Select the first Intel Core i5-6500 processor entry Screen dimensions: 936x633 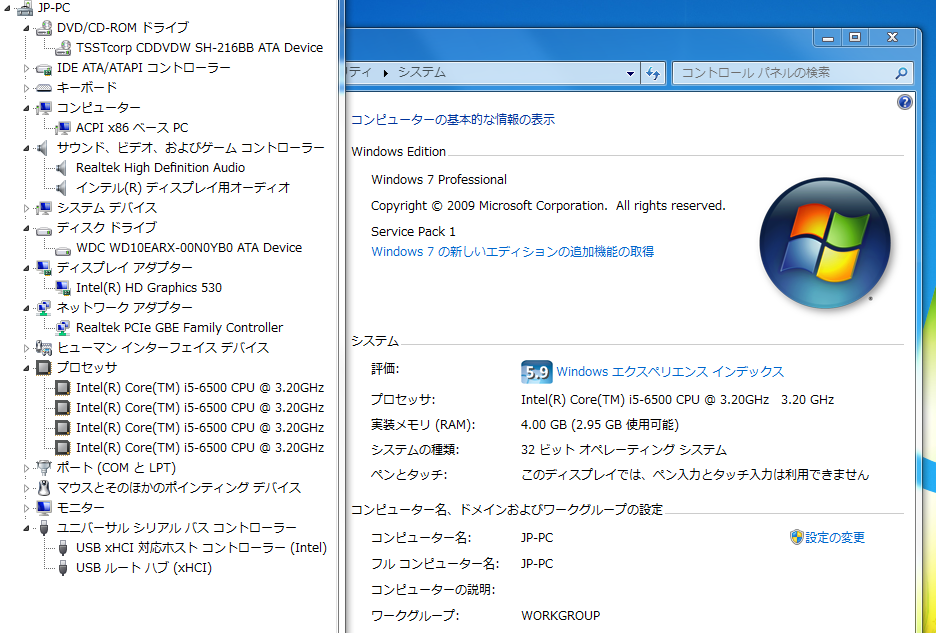200,388
